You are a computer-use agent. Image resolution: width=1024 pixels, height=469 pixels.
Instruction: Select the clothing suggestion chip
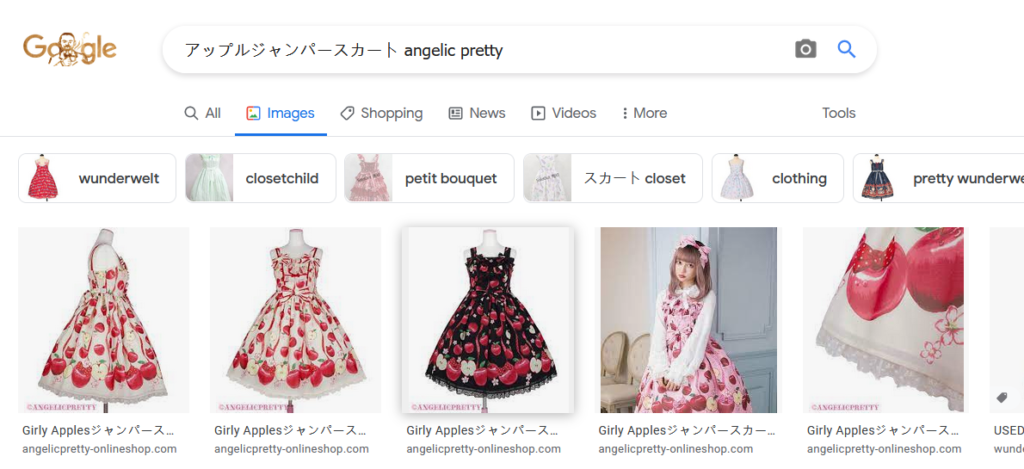(x=777, y=178)
